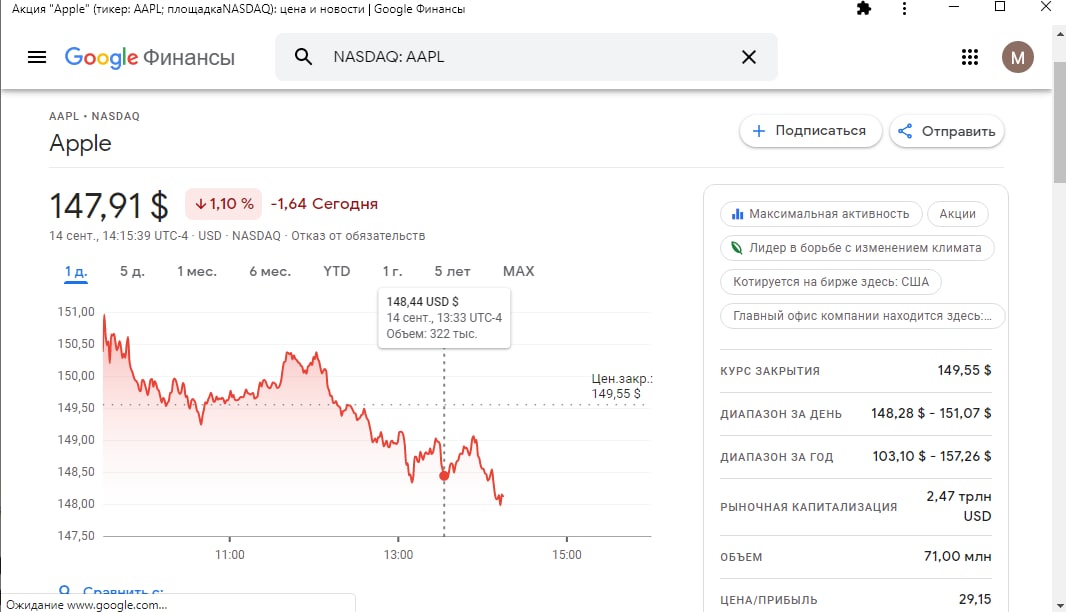The image size is (1066, 612).
Task: Click the search magnifier icon
Action: coord(303,57)
